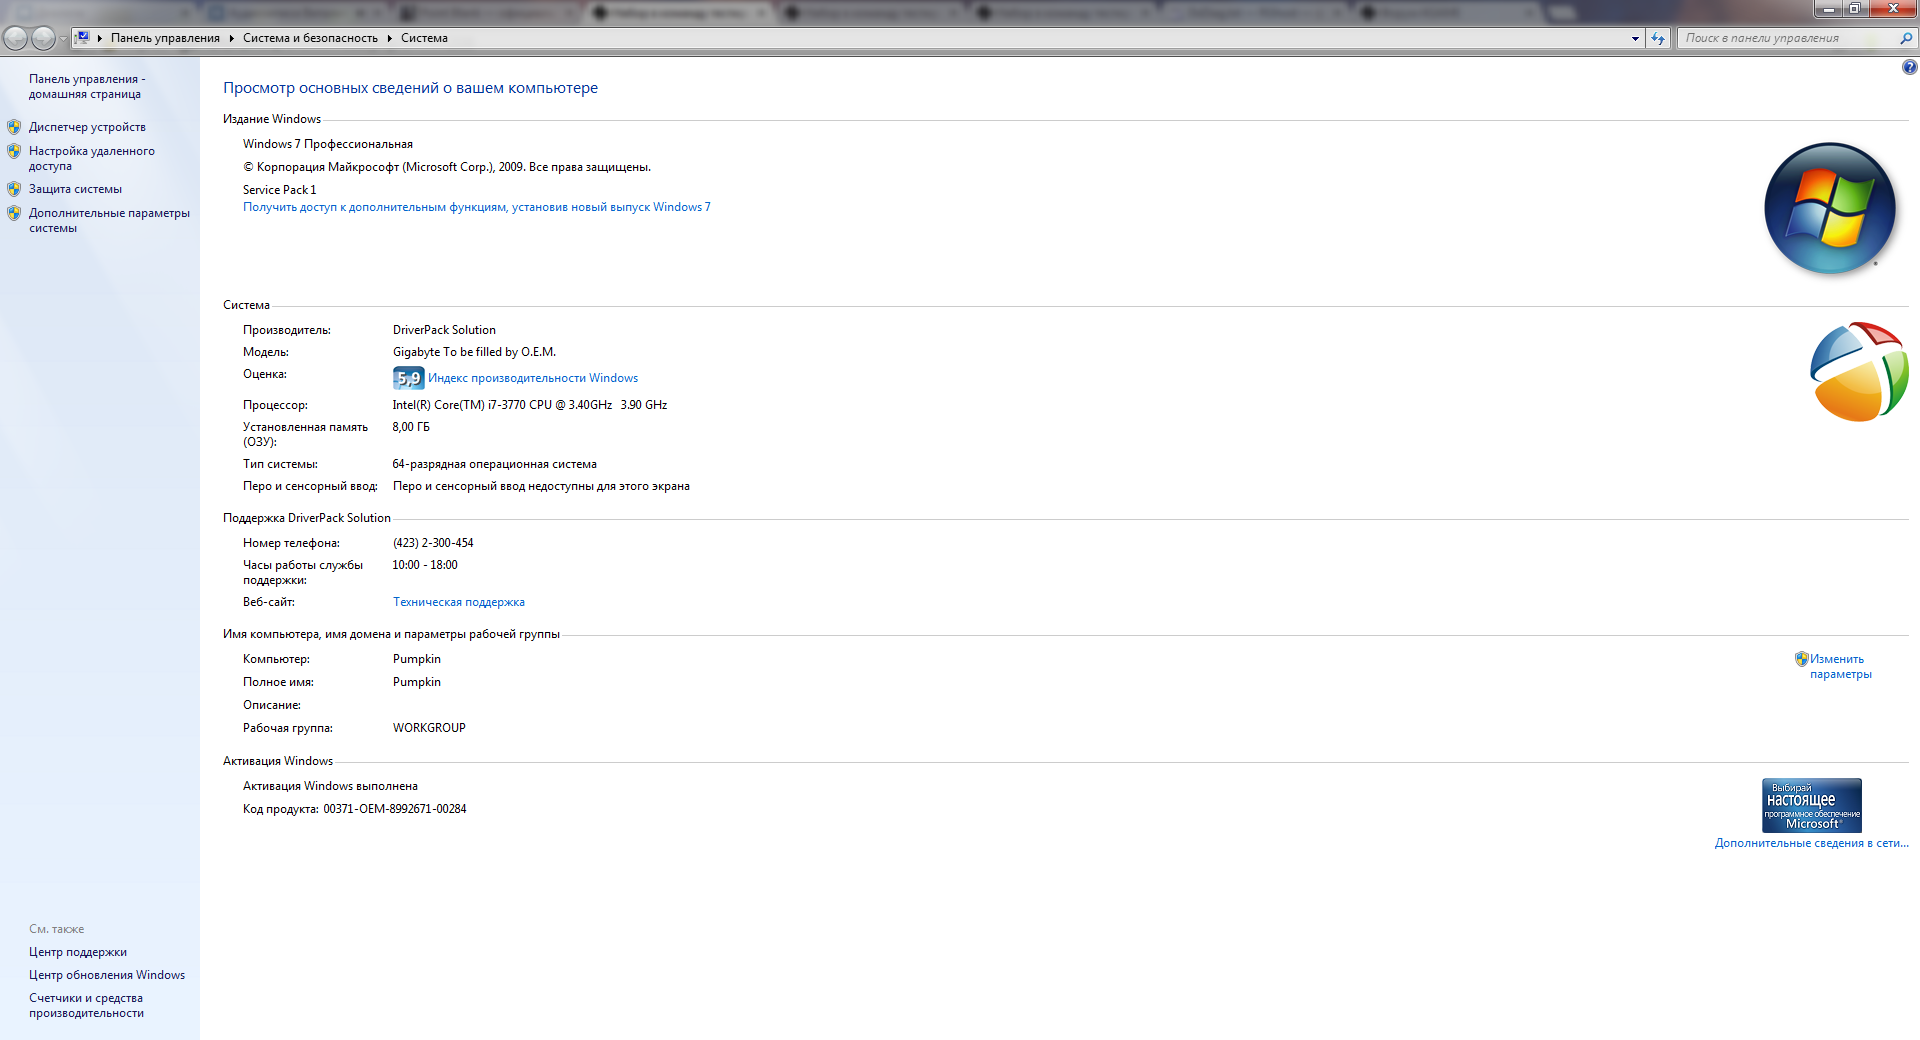Click the search magnifier icon
This screenshot has width=1920, height=1040.
pos(1906,38)
